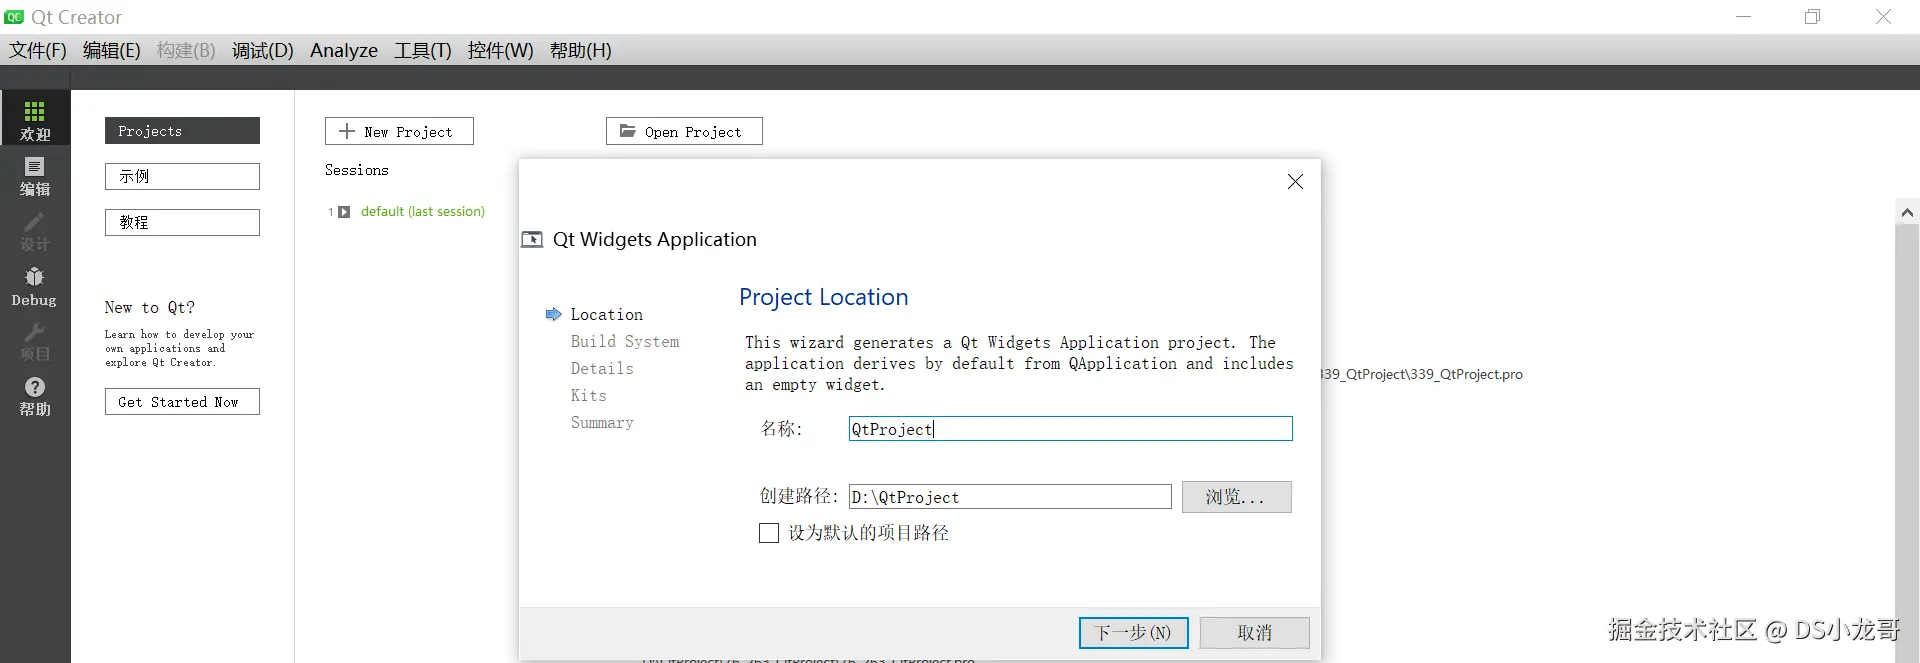Select the 示例 examples tab
This screenshot has width=1920, height=663.
(182, 176)
